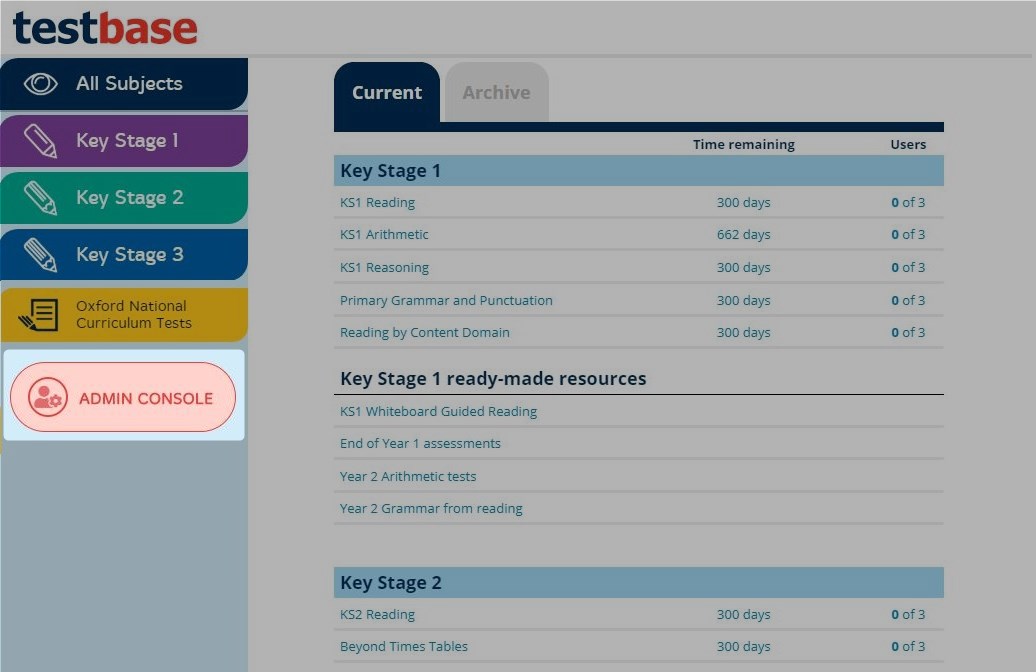The image size is (1036, 672).
Task: Open the KS1 Arithmetic link
Action: (384, 235)
